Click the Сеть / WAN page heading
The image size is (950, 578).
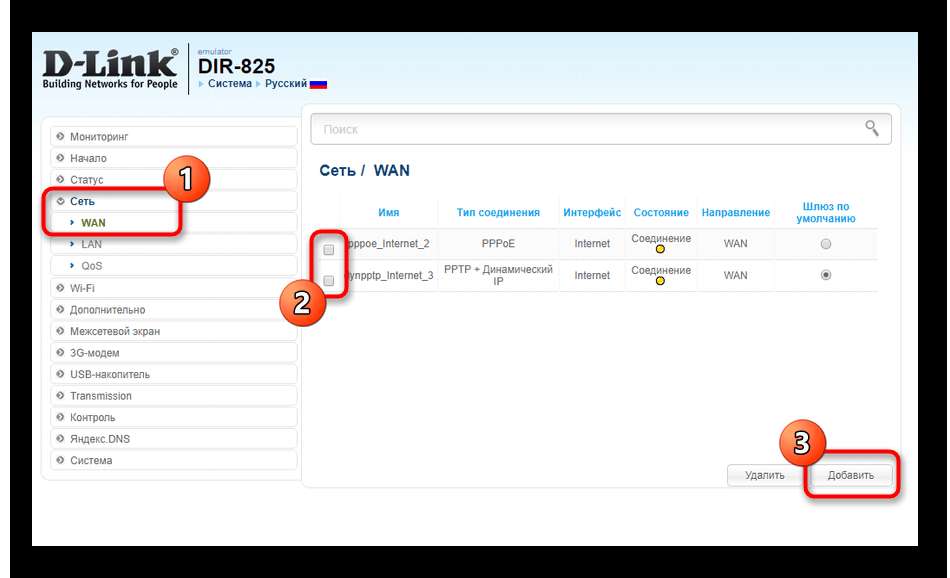pos(364,171)
